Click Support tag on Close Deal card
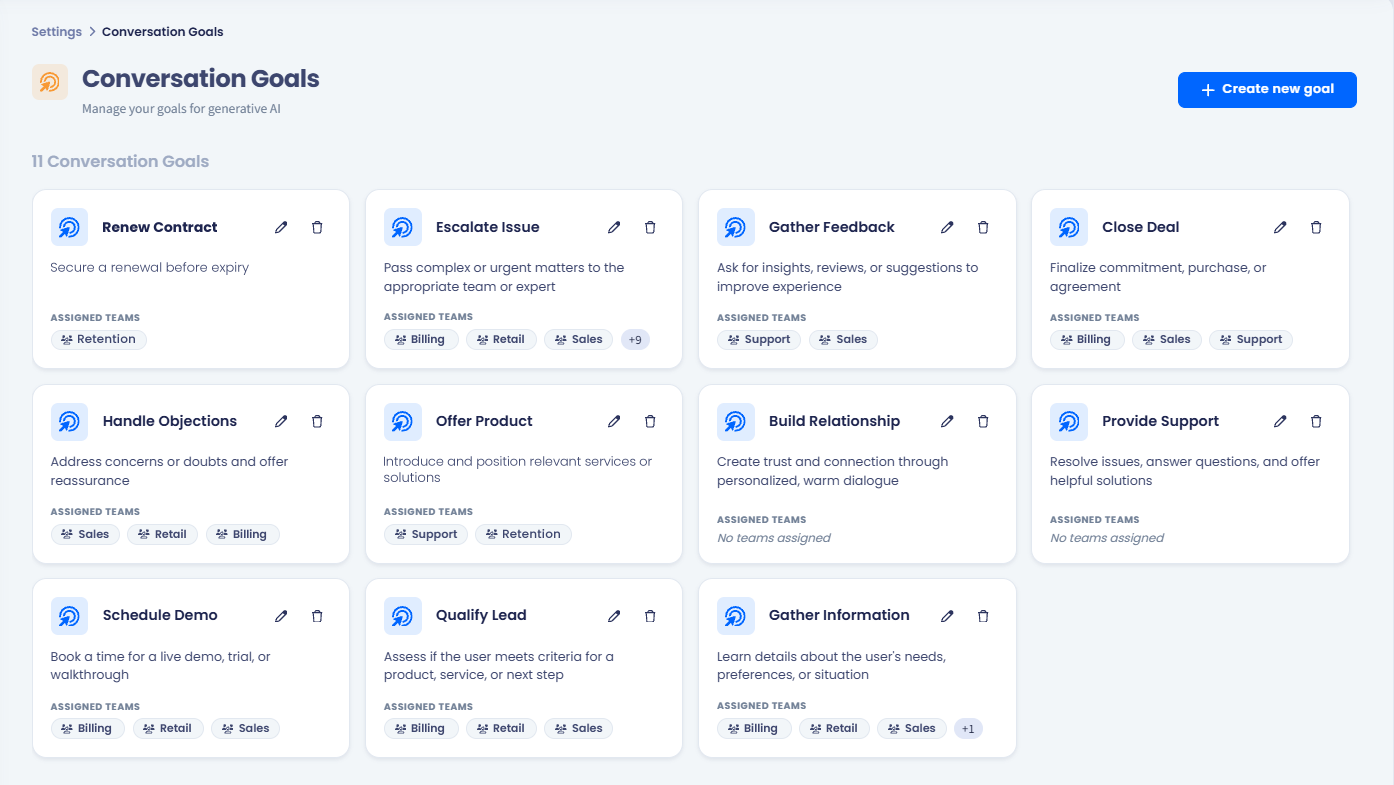The image size is (1394, 785). [x=1251, y=339]
